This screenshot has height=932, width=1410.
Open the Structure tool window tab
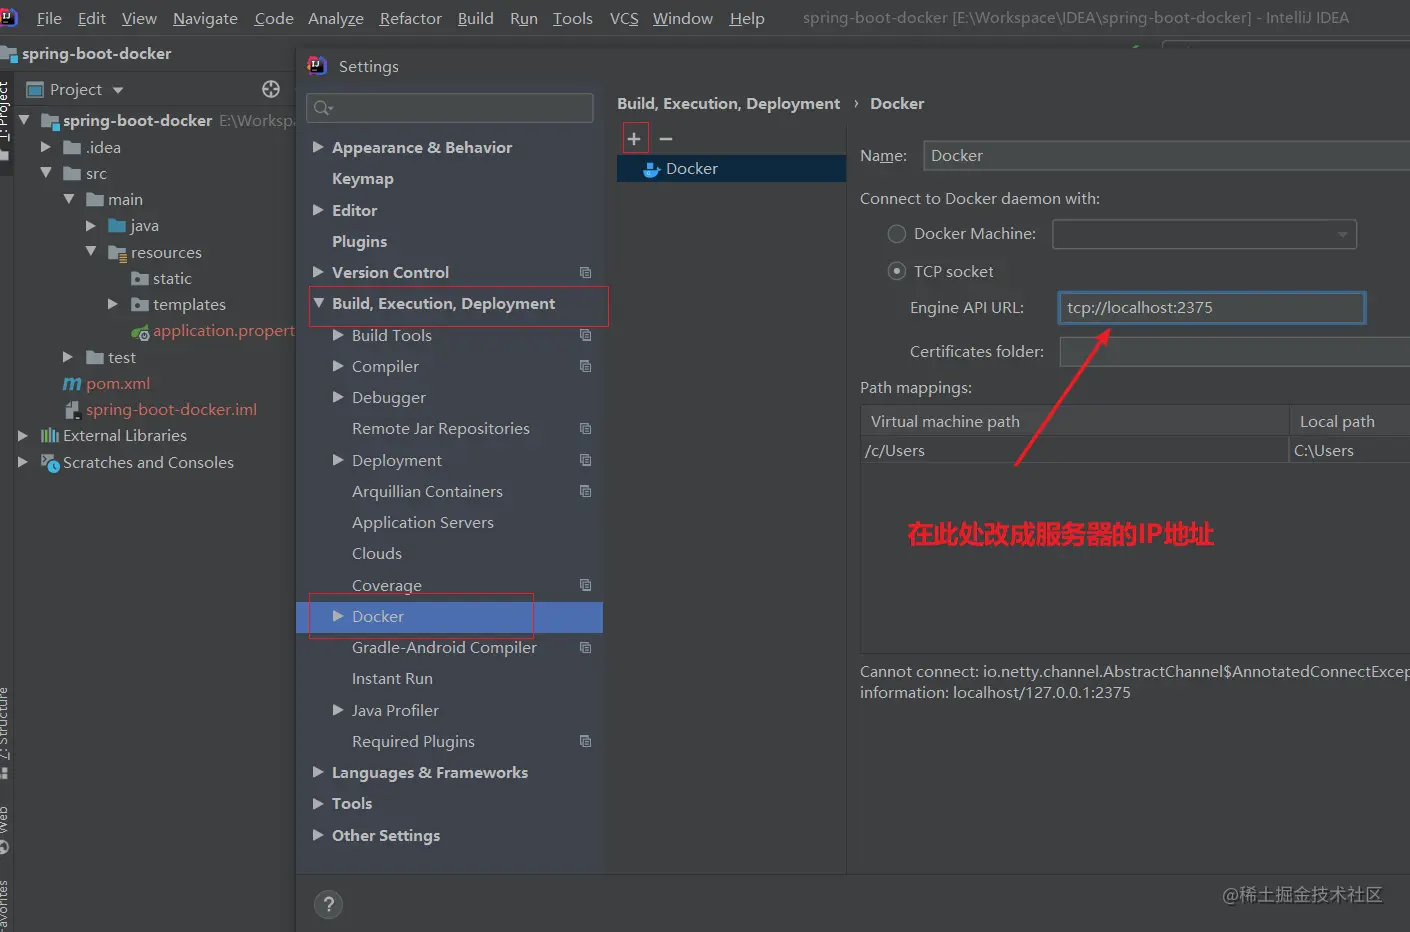click(5, 733)
